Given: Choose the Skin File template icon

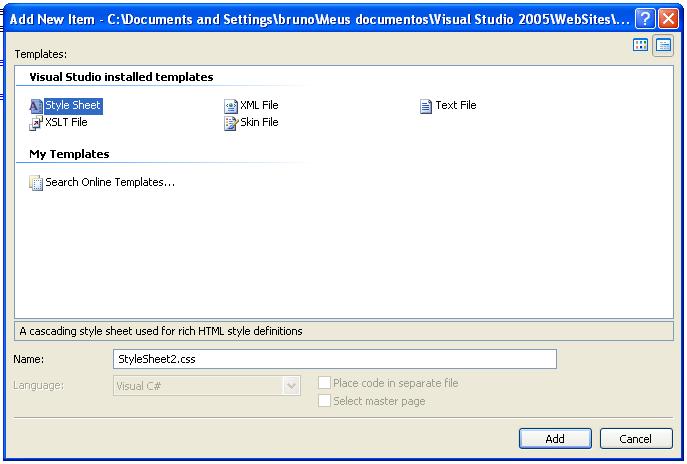Looking at the screenshot, I should click(x=232, y=123).
